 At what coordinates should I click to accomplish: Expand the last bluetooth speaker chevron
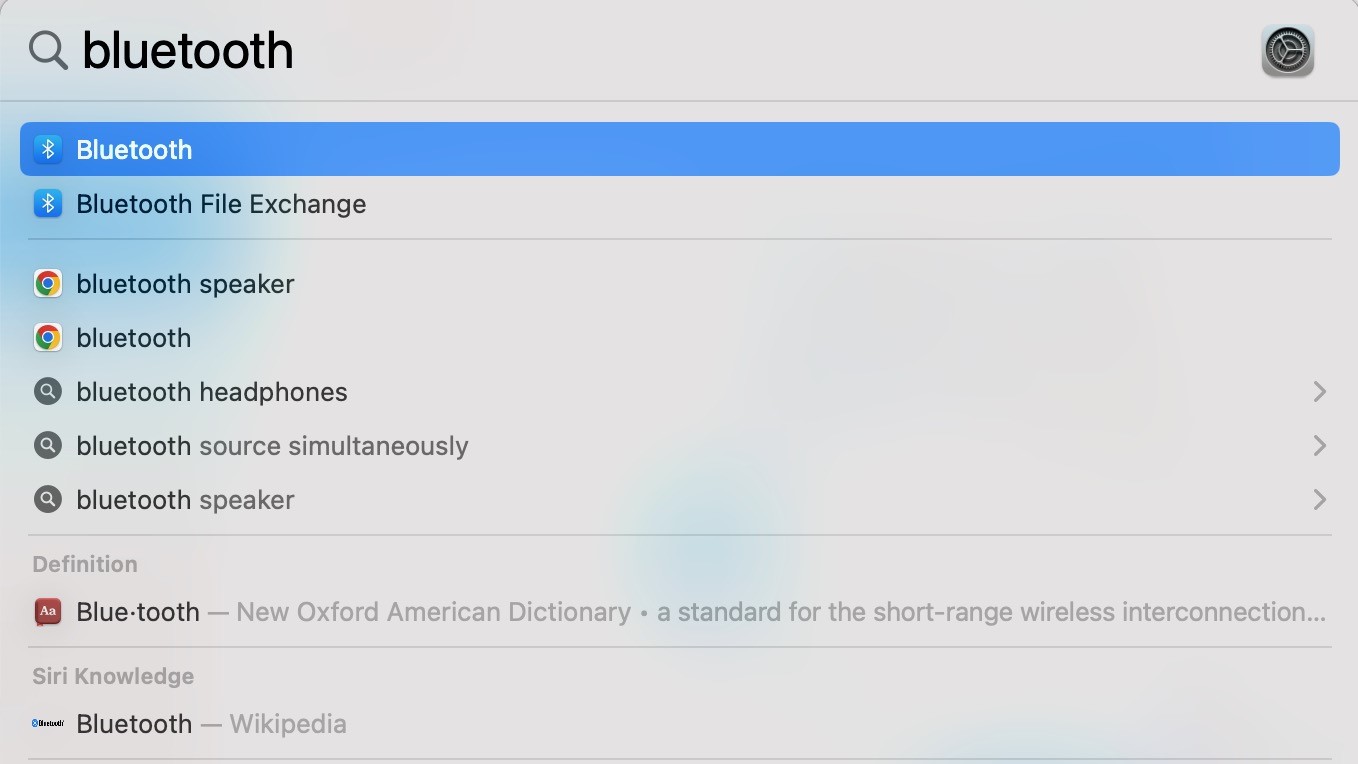click(1319, 500)
